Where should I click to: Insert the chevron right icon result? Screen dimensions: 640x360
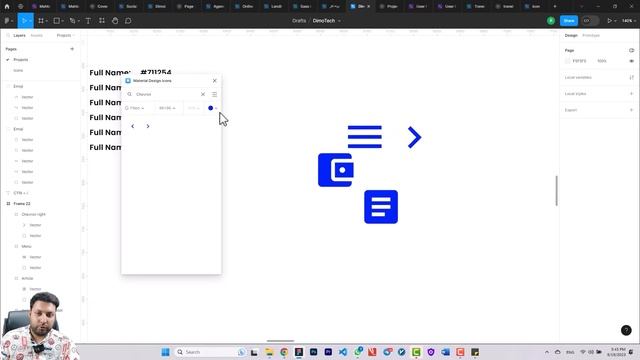point(148,126)
